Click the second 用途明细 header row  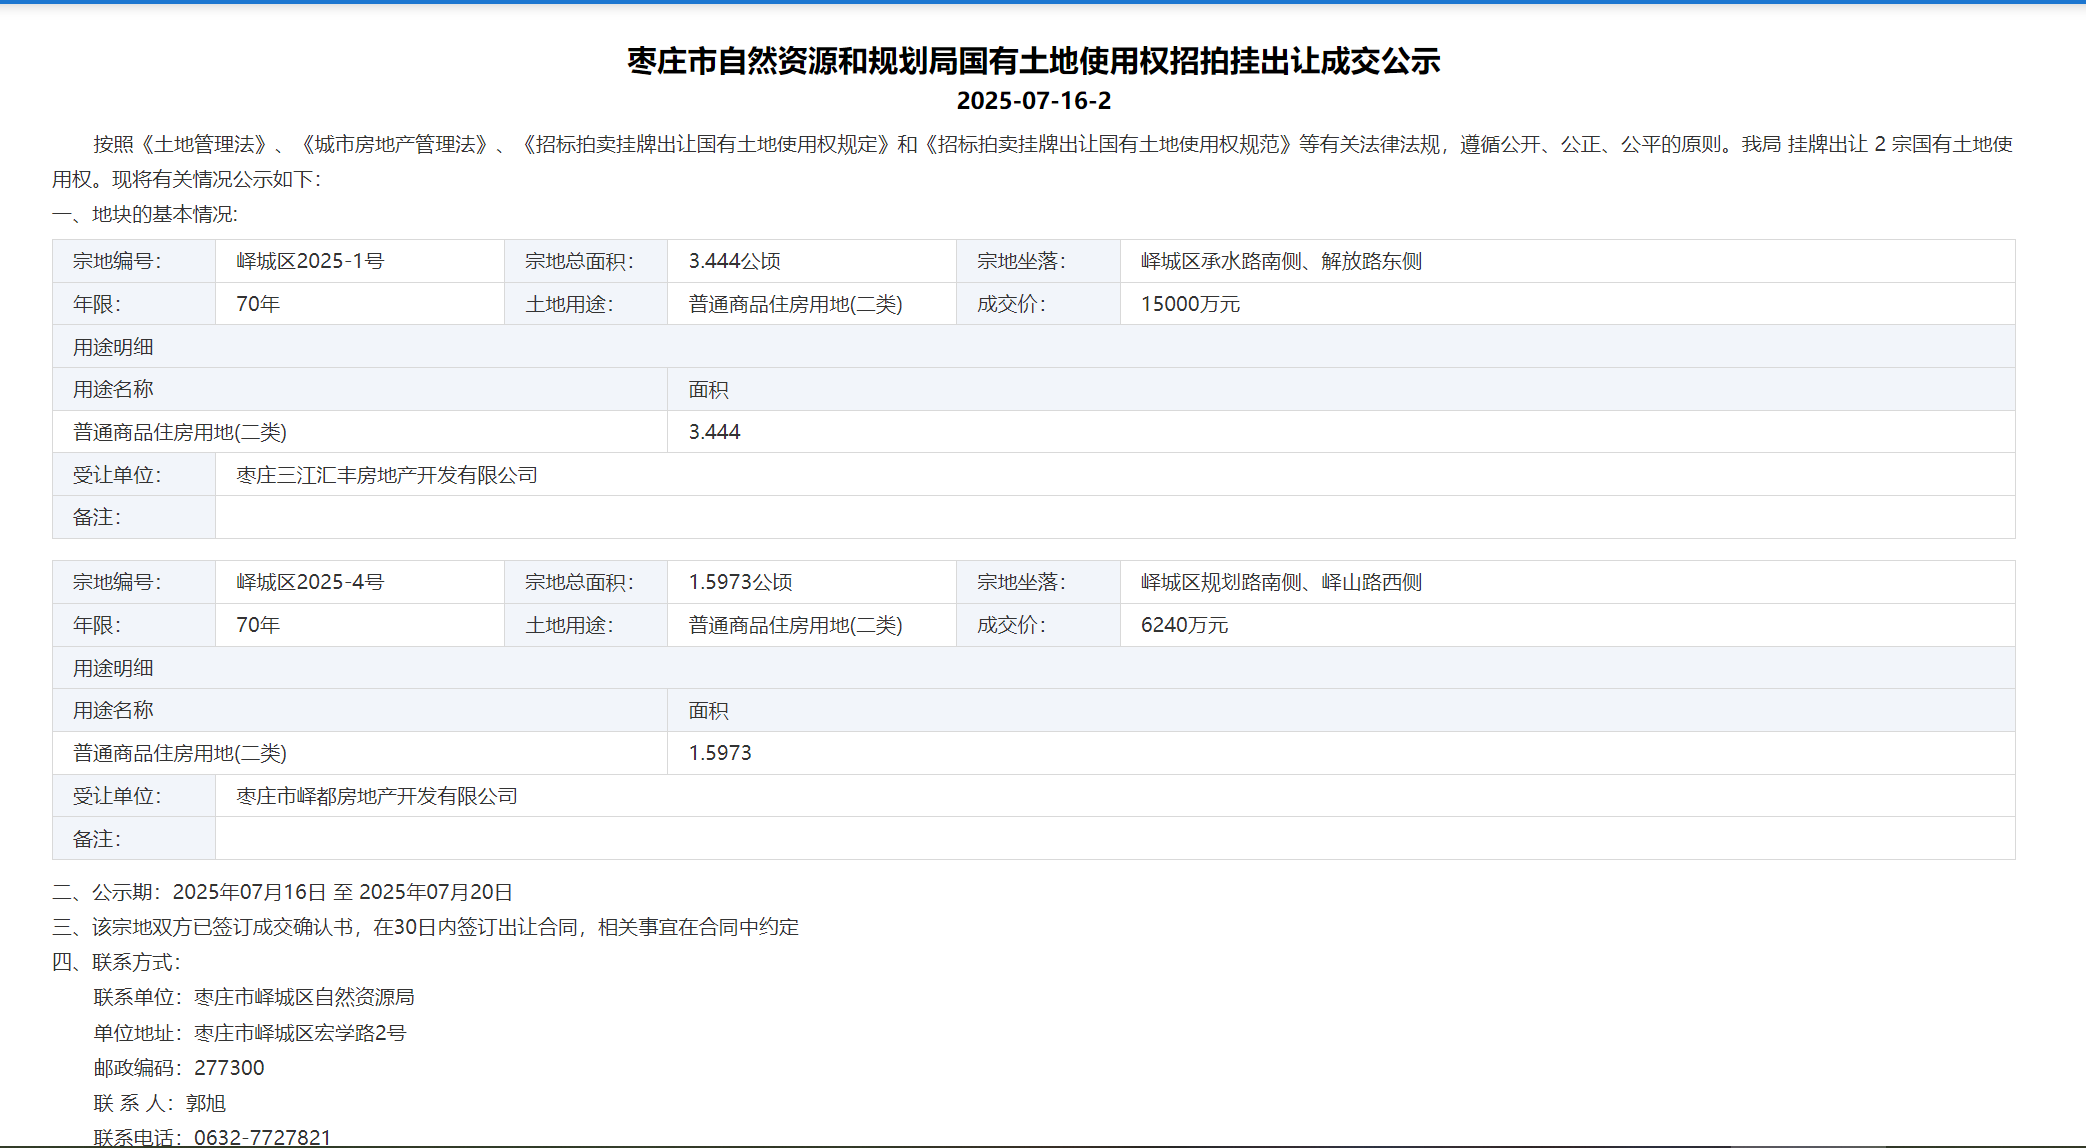click(1033, 668)
